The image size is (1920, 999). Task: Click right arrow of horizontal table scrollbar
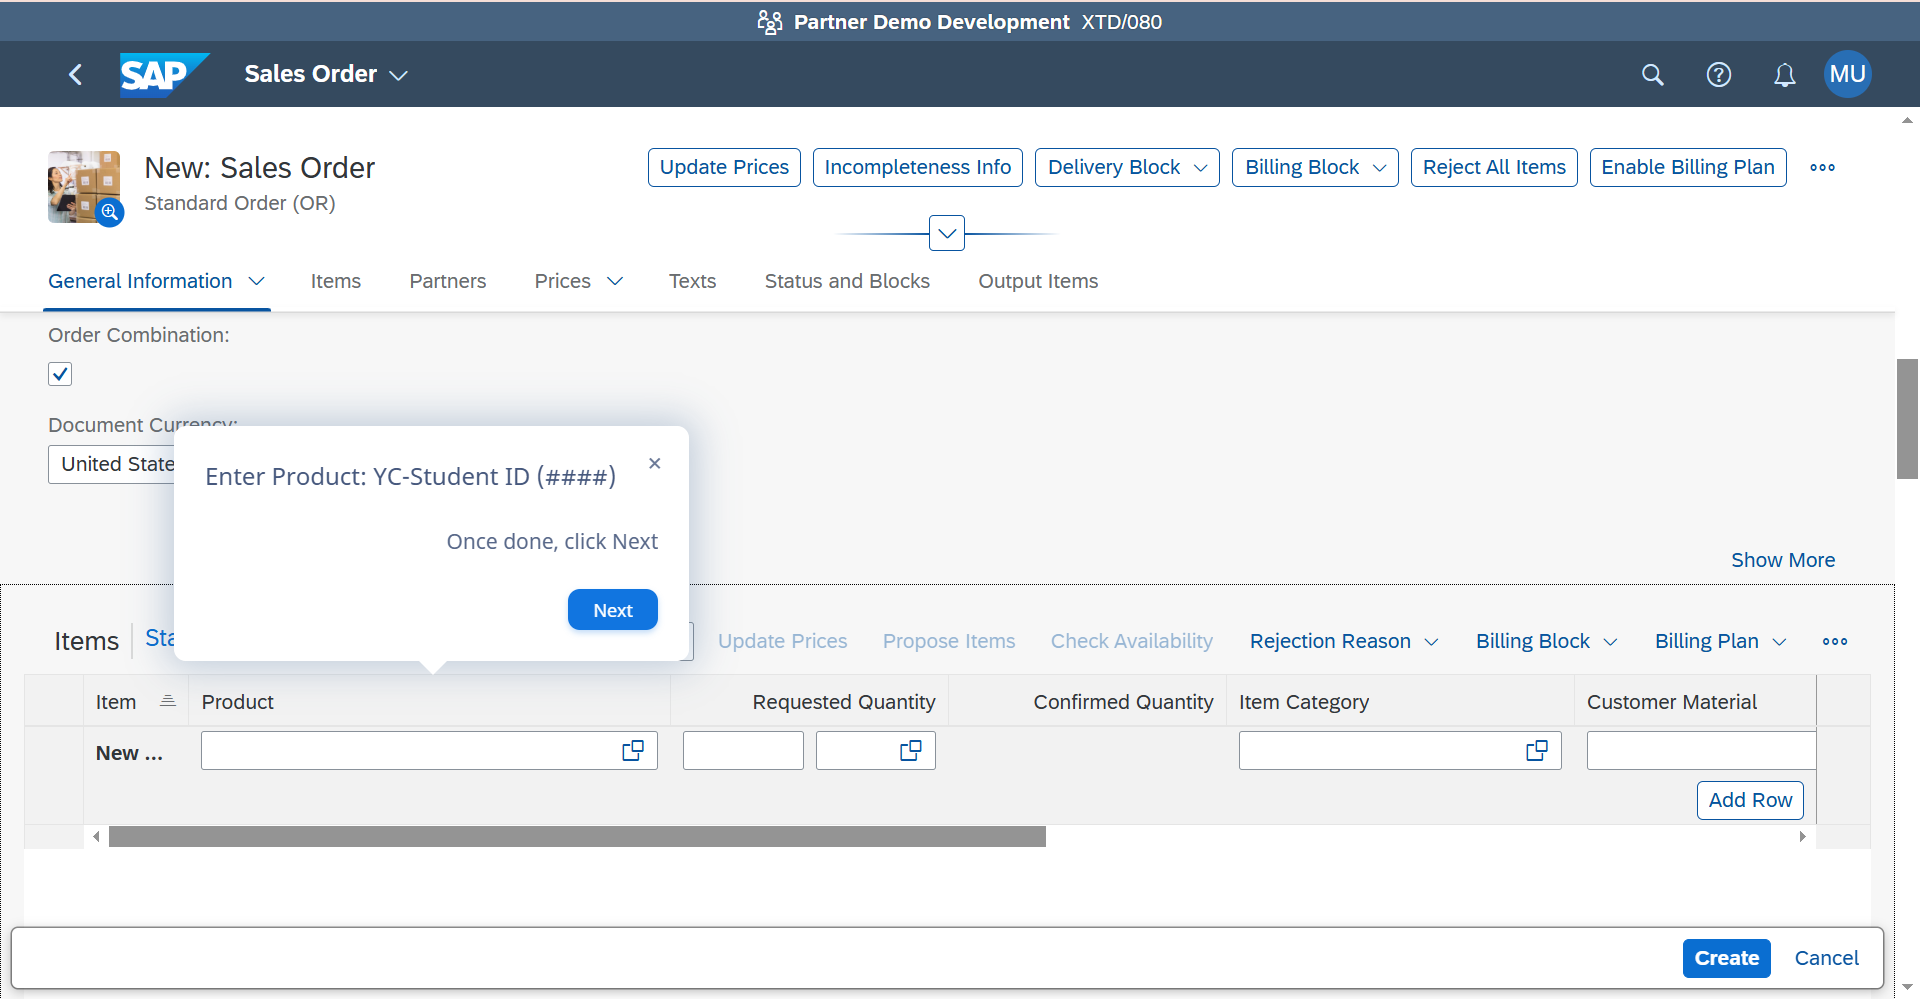[x=1802, y=836]
